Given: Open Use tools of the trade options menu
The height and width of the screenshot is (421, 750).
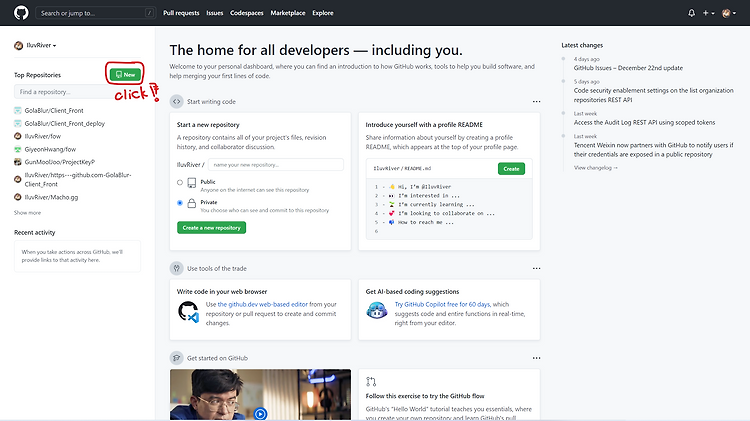Looking at the screenshot, I should (536, 268).
